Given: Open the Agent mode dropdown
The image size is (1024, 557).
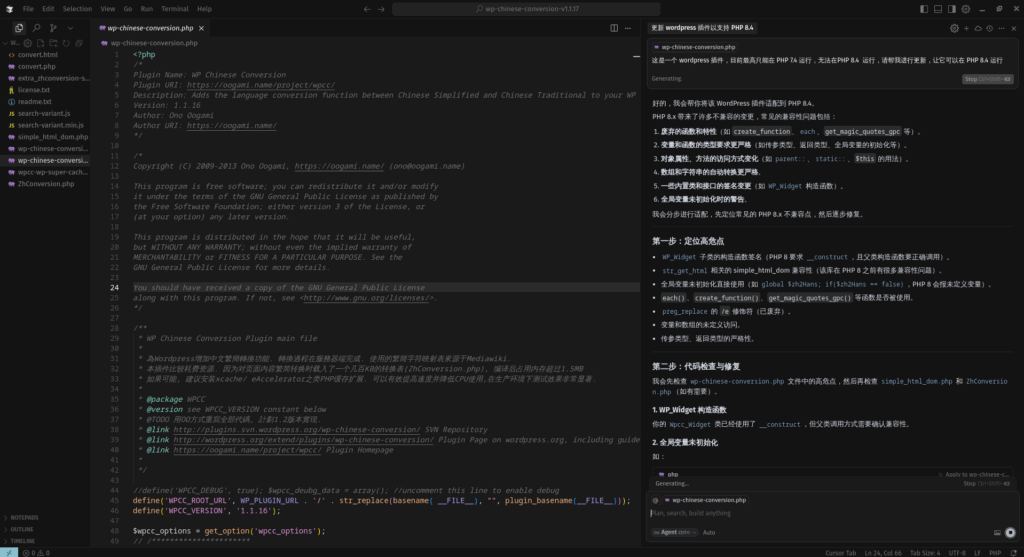Looking at the screenshot, I should point(672,532).
